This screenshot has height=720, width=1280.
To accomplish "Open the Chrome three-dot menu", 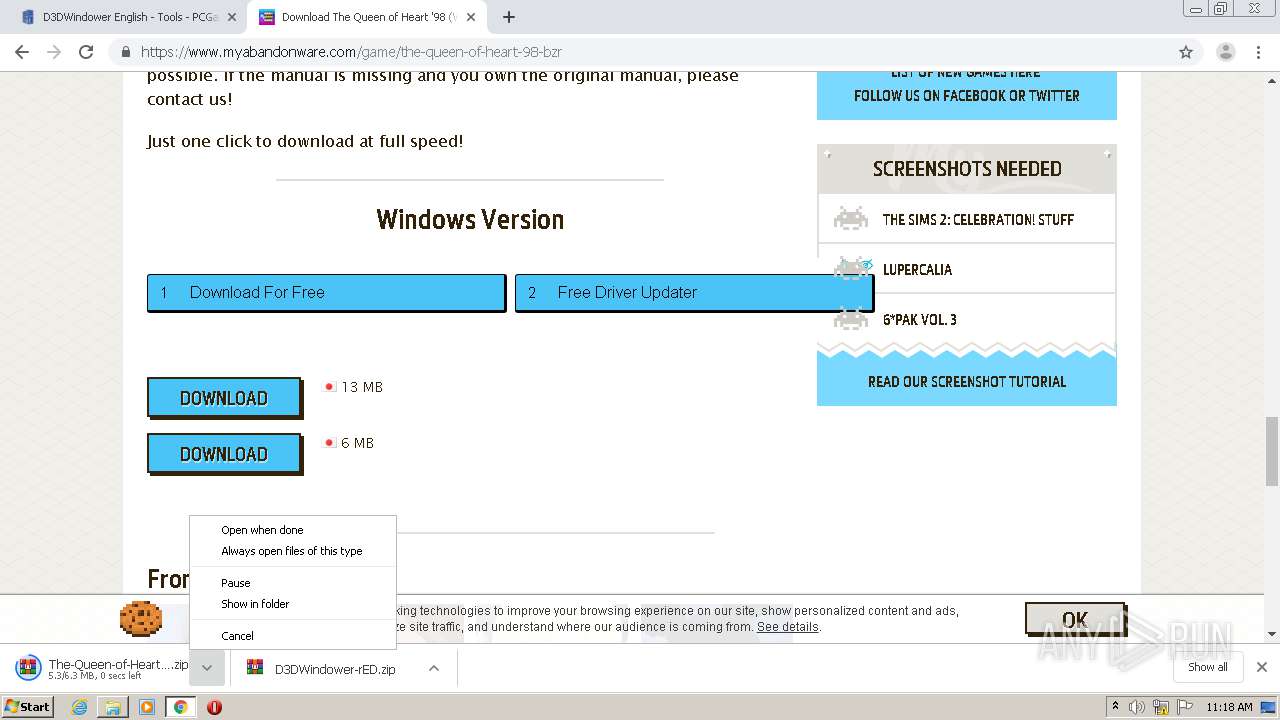I will coord(1258,52).
